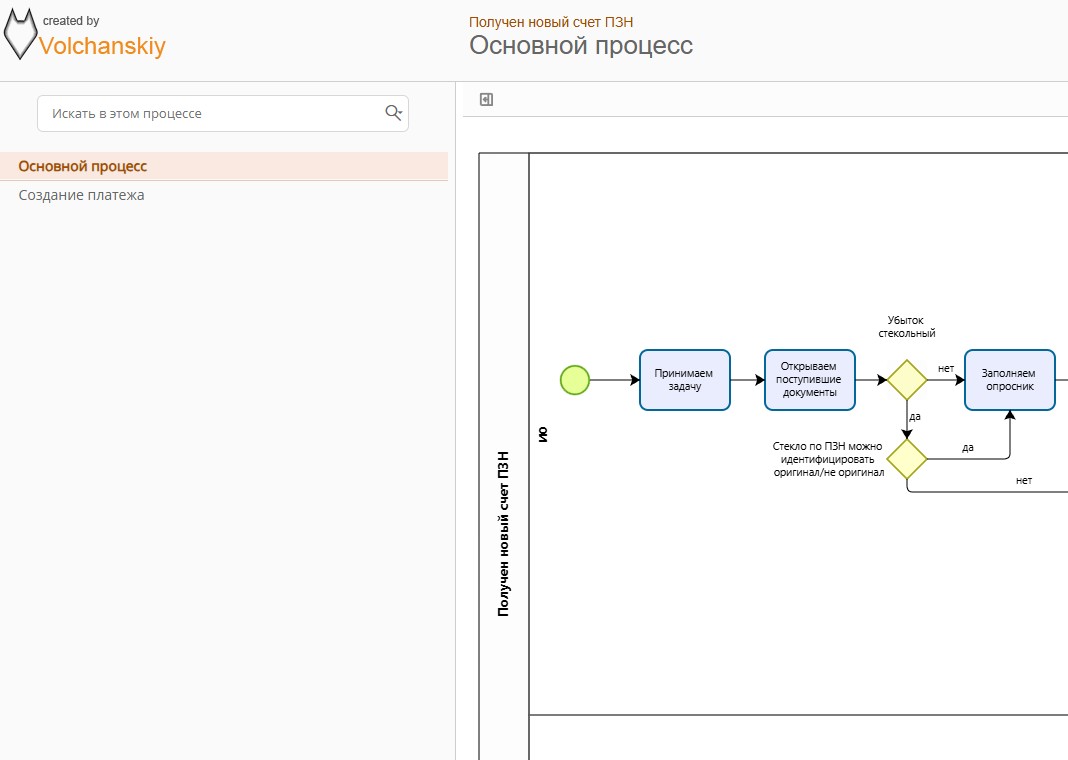Collapse the sidebar with the panel toggle icon

pos(486,99)
